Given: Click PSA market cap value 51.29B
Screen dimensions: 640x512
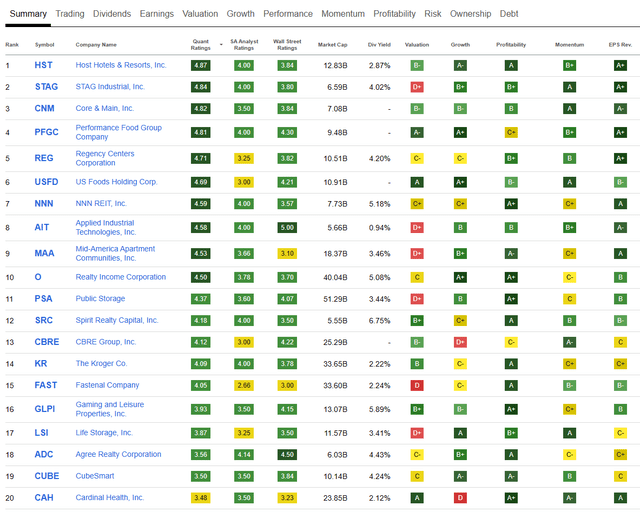Looking at the screenshot, I should point(335,299).
